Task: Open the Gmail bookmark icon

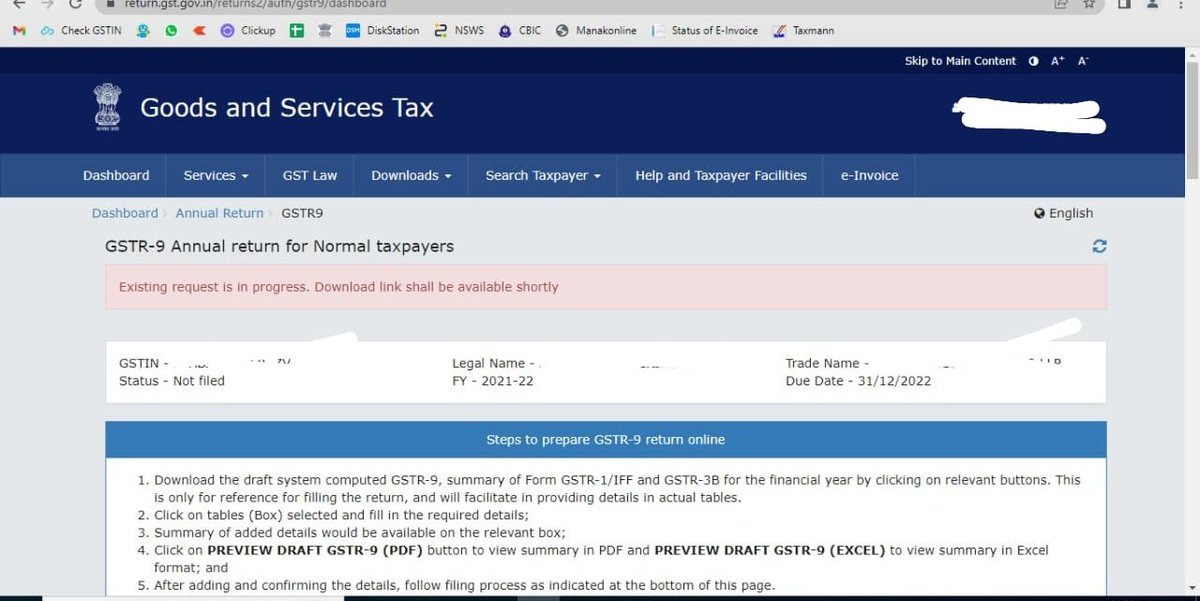Action: click(x=19, y=31)
